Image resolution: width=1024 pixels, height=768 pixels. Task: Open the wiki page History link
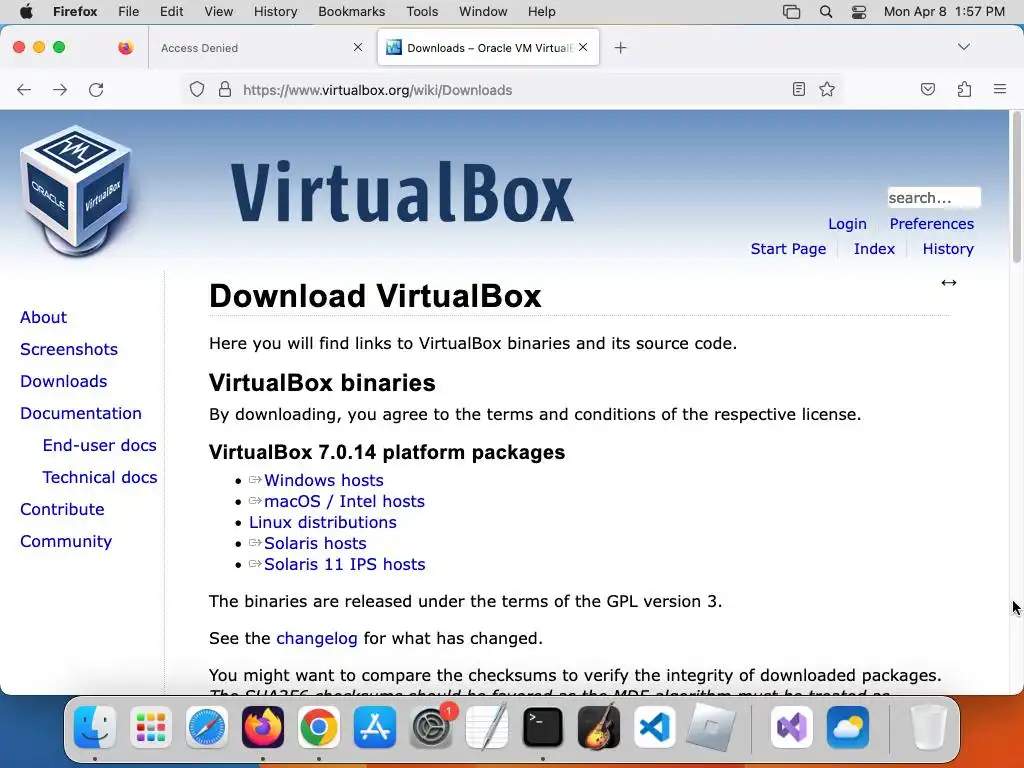point(948,249)
